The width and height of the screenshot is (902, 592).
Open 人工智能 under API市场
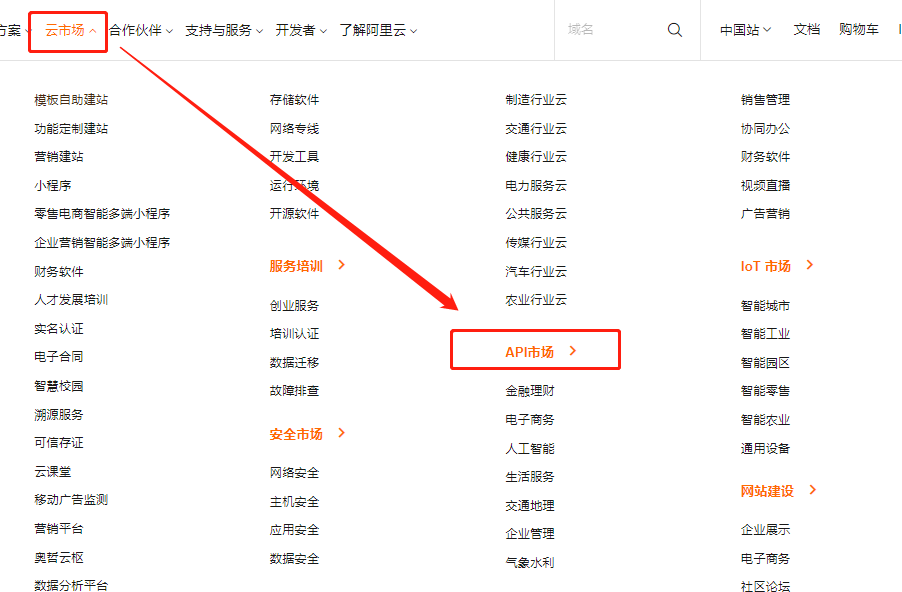(x=530, y=448)
